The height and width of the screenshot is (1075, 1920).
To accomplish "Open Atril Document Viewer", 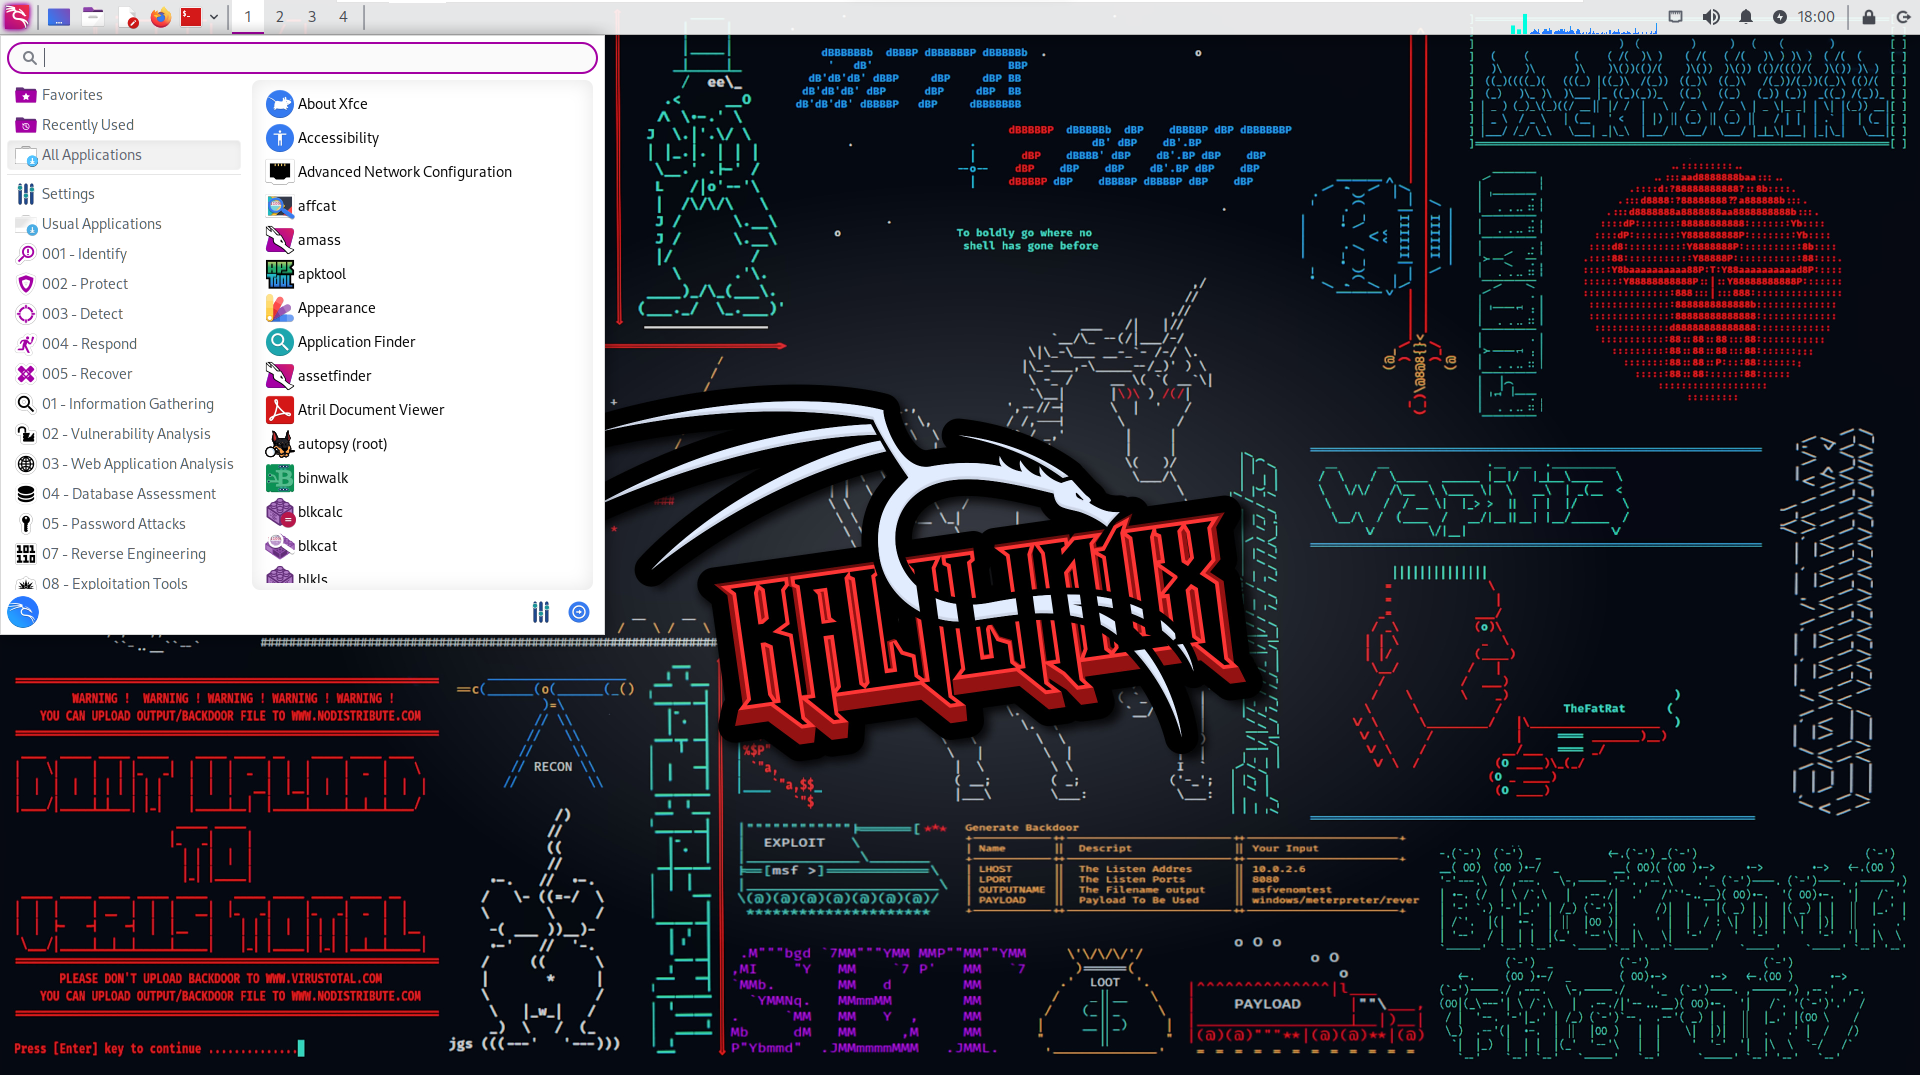I will [x=371, y=410].
